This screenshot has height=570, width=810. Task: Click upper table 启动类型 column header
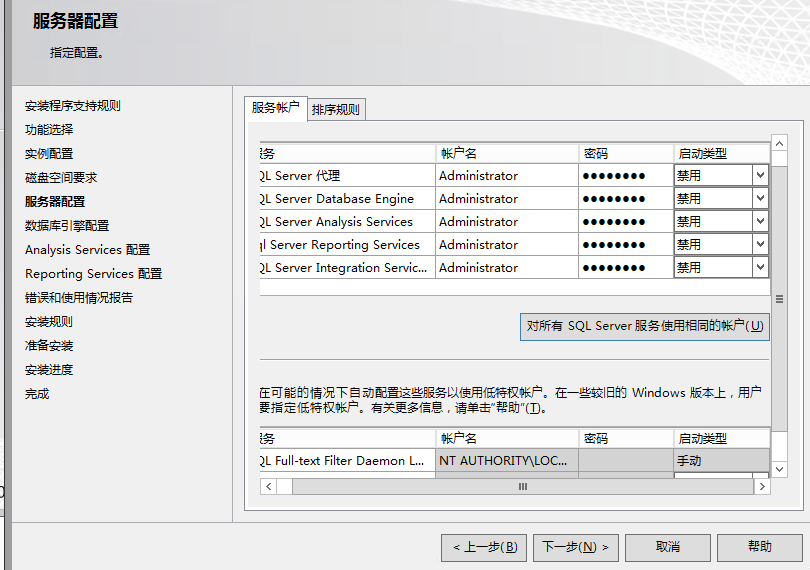[722, 153]
